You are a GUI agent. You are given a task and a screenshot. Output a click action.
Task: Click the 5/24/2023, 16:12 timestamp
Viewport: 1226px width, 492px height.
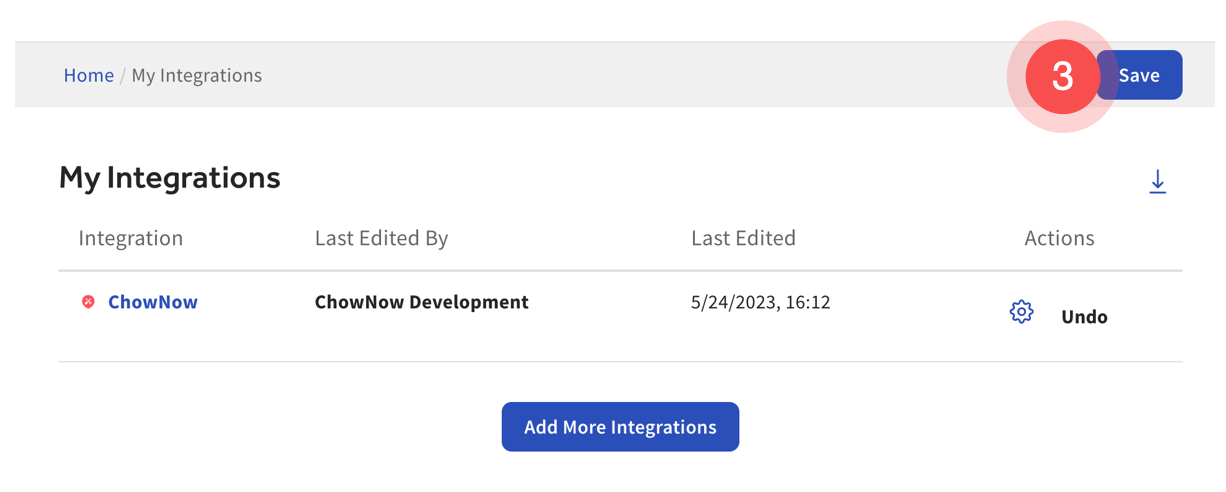[760, 302]
